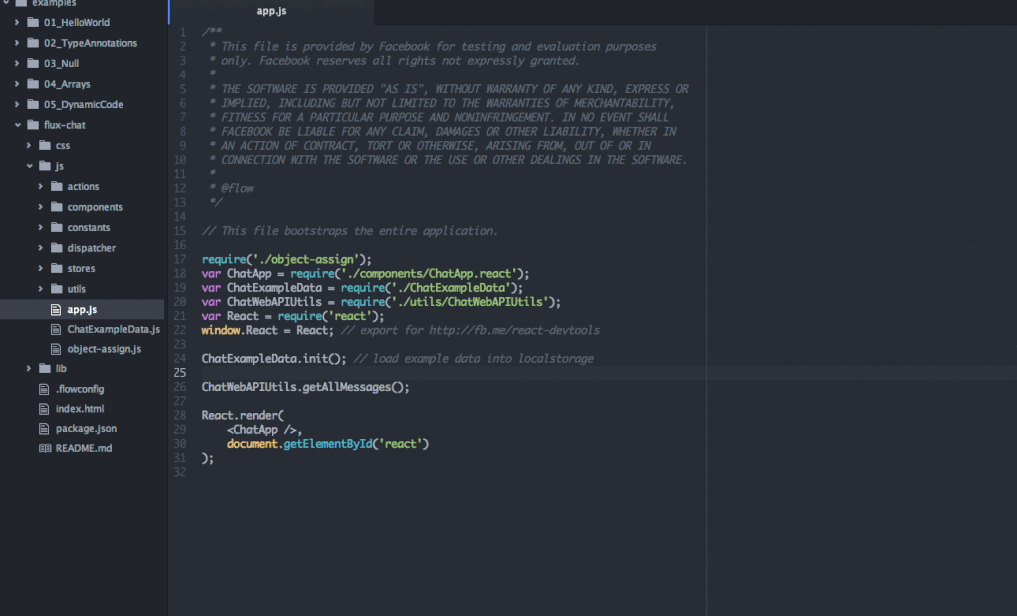Viewport: 1017px width, 616px height.
Task: Click the 04_Arrays folder icon
Action: pyautogui.click(x=33, y=84)
